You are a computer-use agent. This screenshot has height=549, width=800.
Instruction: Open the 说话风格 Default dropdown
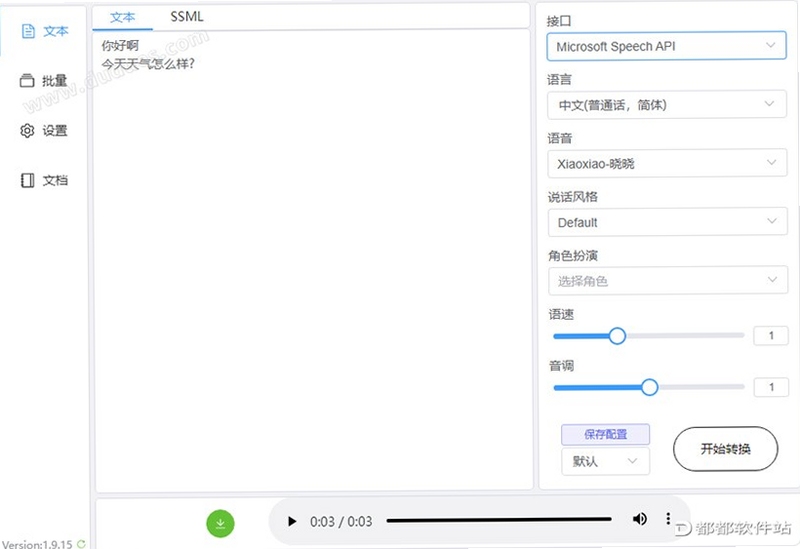click(x=668, y=222)
